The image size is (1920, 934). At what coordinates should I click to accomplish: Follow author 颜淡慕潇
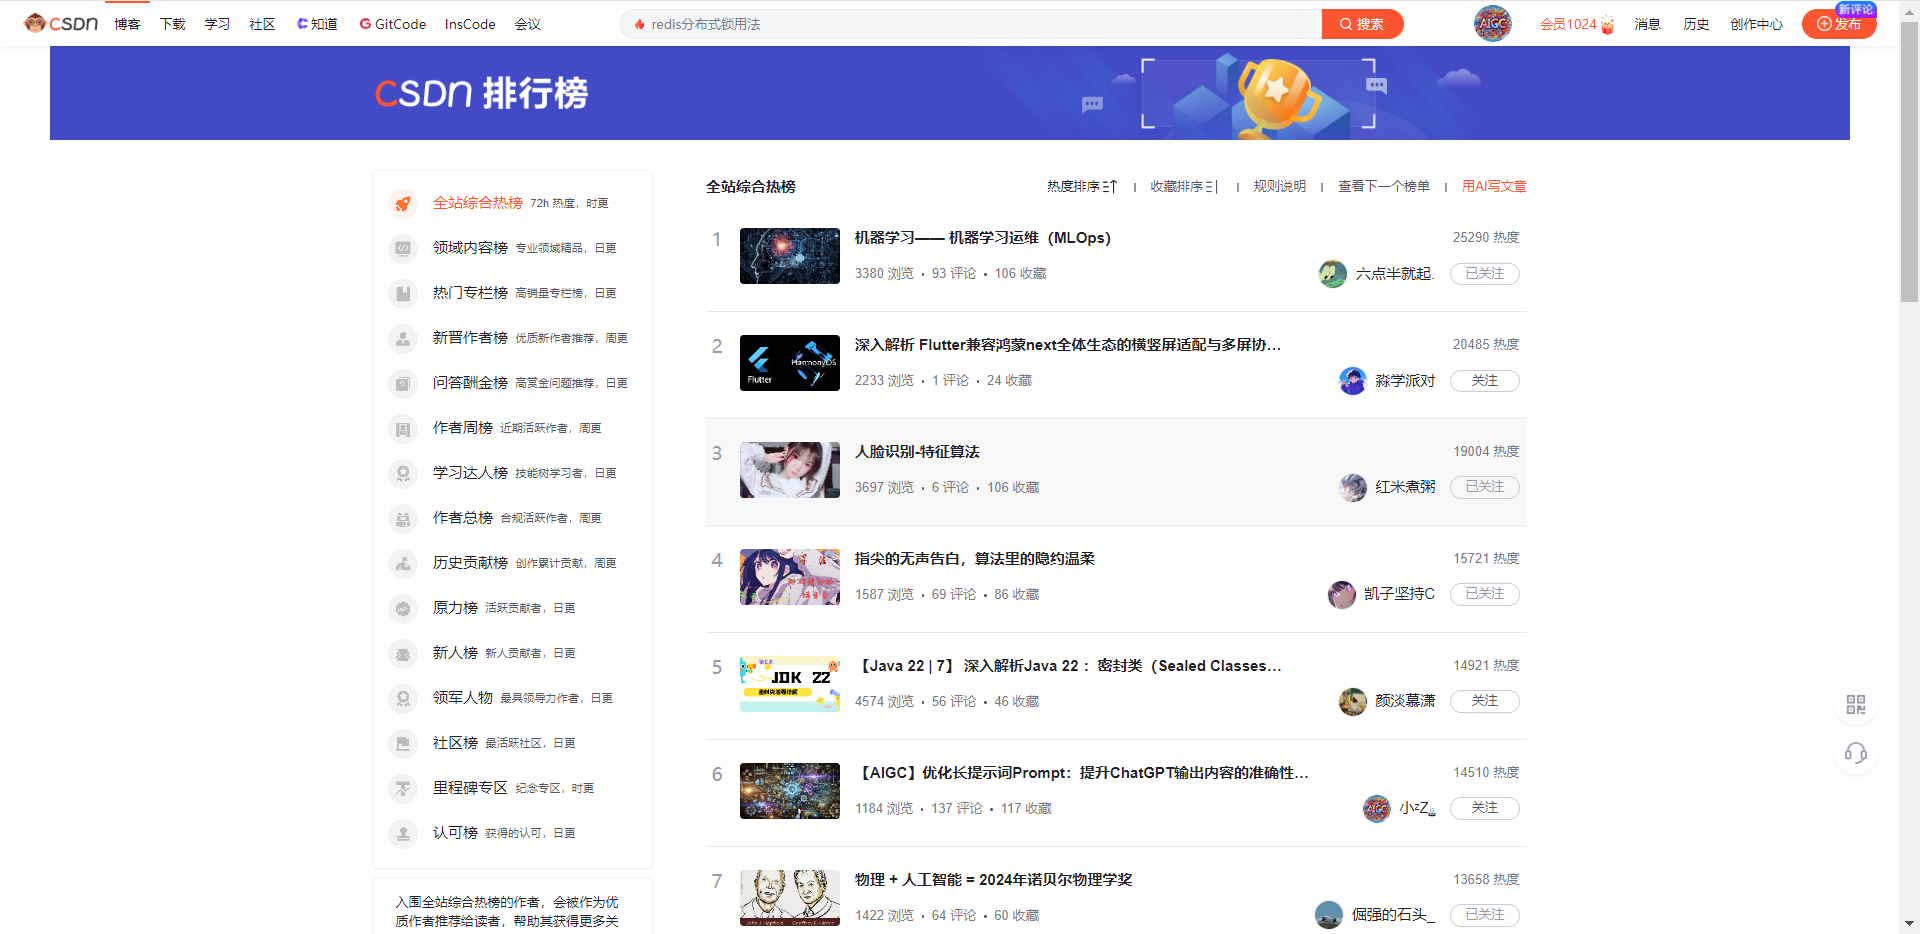(x=1485, y=701)
